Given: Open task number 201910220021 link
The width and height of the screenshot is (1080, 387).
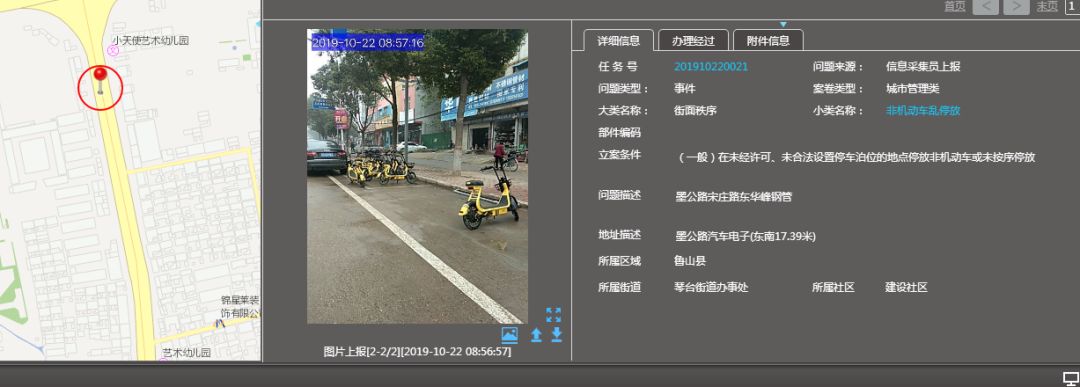Looking at the screenshot, I should tap(711, 67).
